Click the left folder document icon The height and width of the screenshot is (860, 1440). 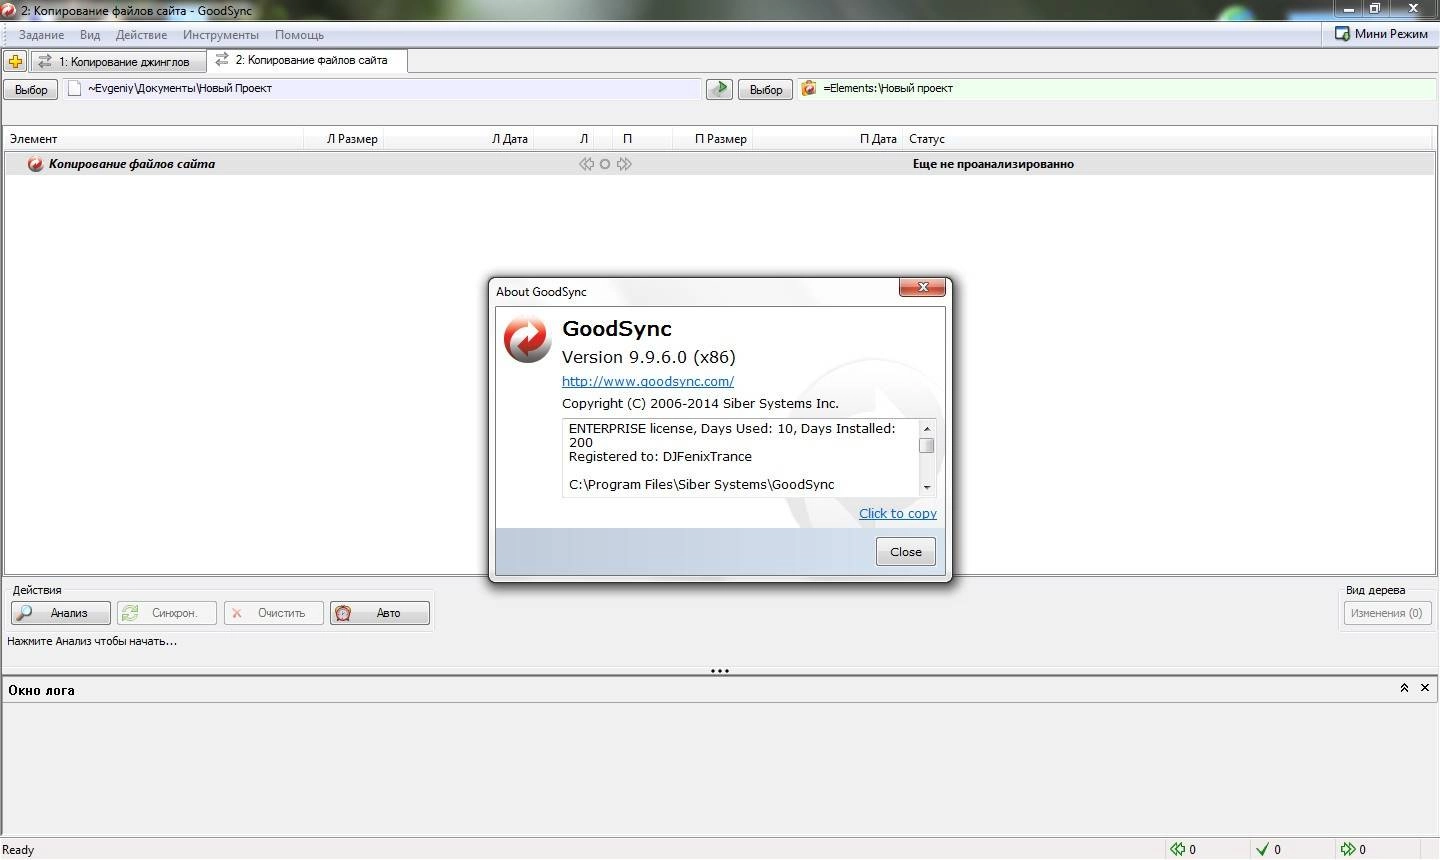[x=74, y=88]
